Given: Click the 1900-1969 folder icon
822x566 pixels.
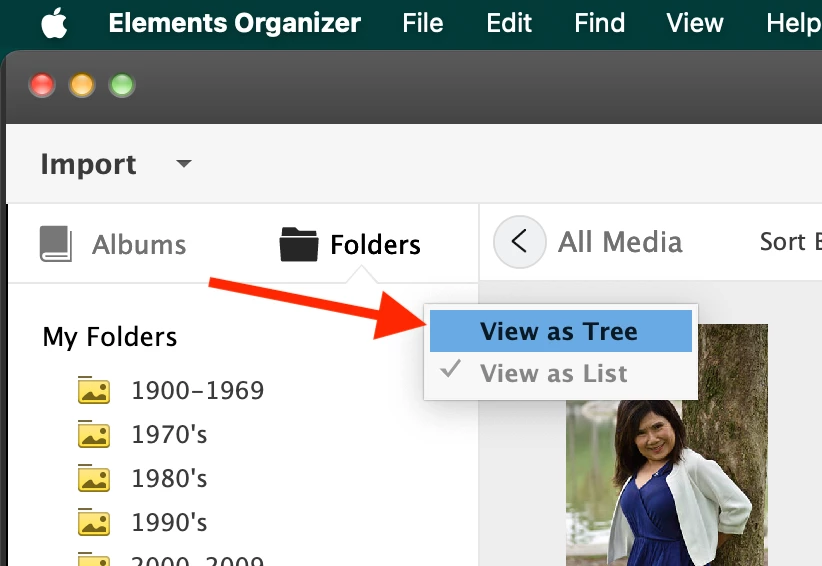Looking at the screenshot, I should click(x=94, y=390).
